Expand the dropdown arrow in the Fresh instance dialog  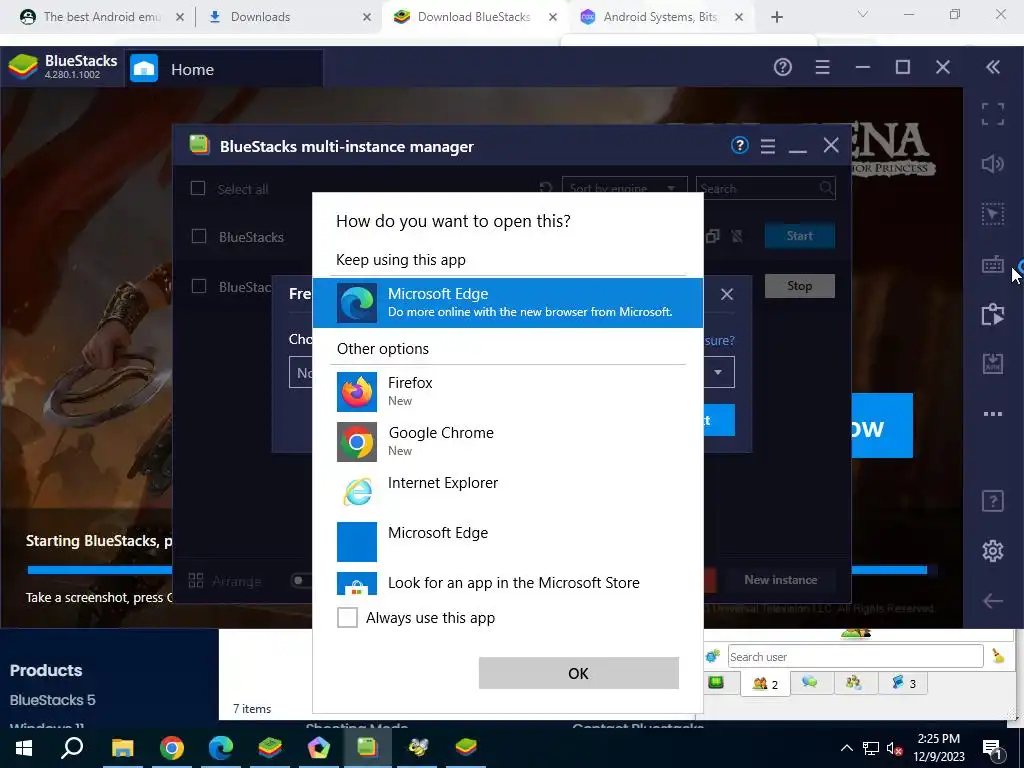tap(718, 372)
